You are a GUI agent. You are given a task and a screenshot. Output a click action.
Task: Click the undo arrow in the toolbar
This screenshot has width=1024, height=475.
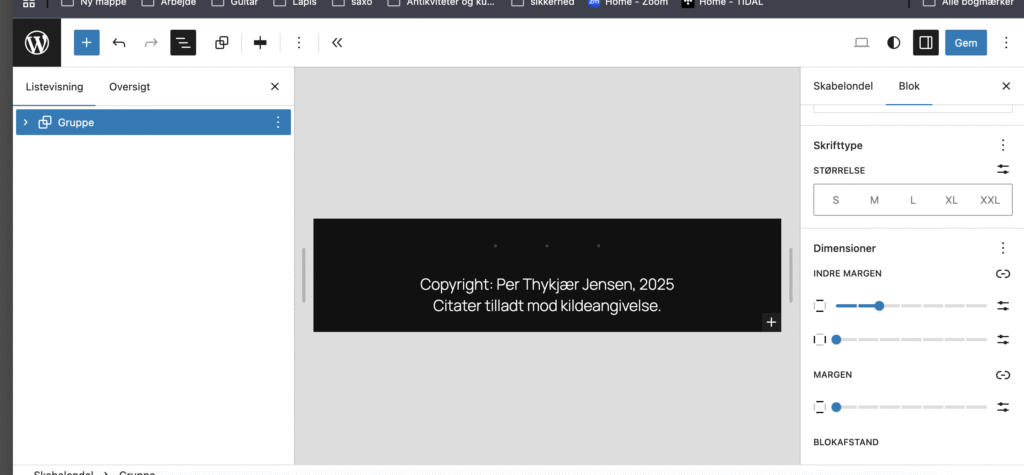click(x=119, y=43)
